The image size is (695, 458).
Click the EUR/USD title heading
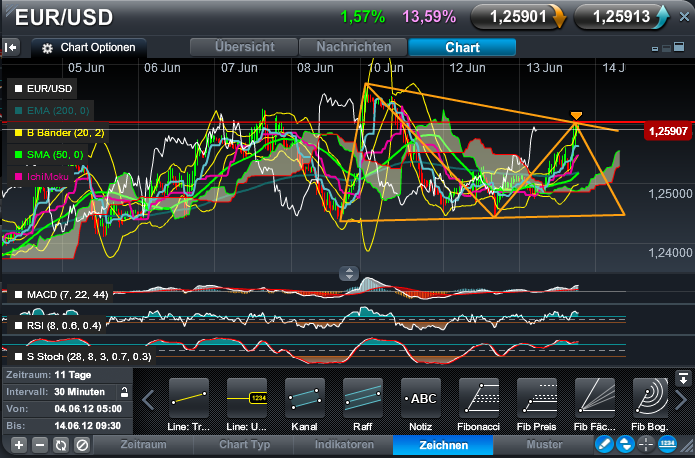pos(64,18)
